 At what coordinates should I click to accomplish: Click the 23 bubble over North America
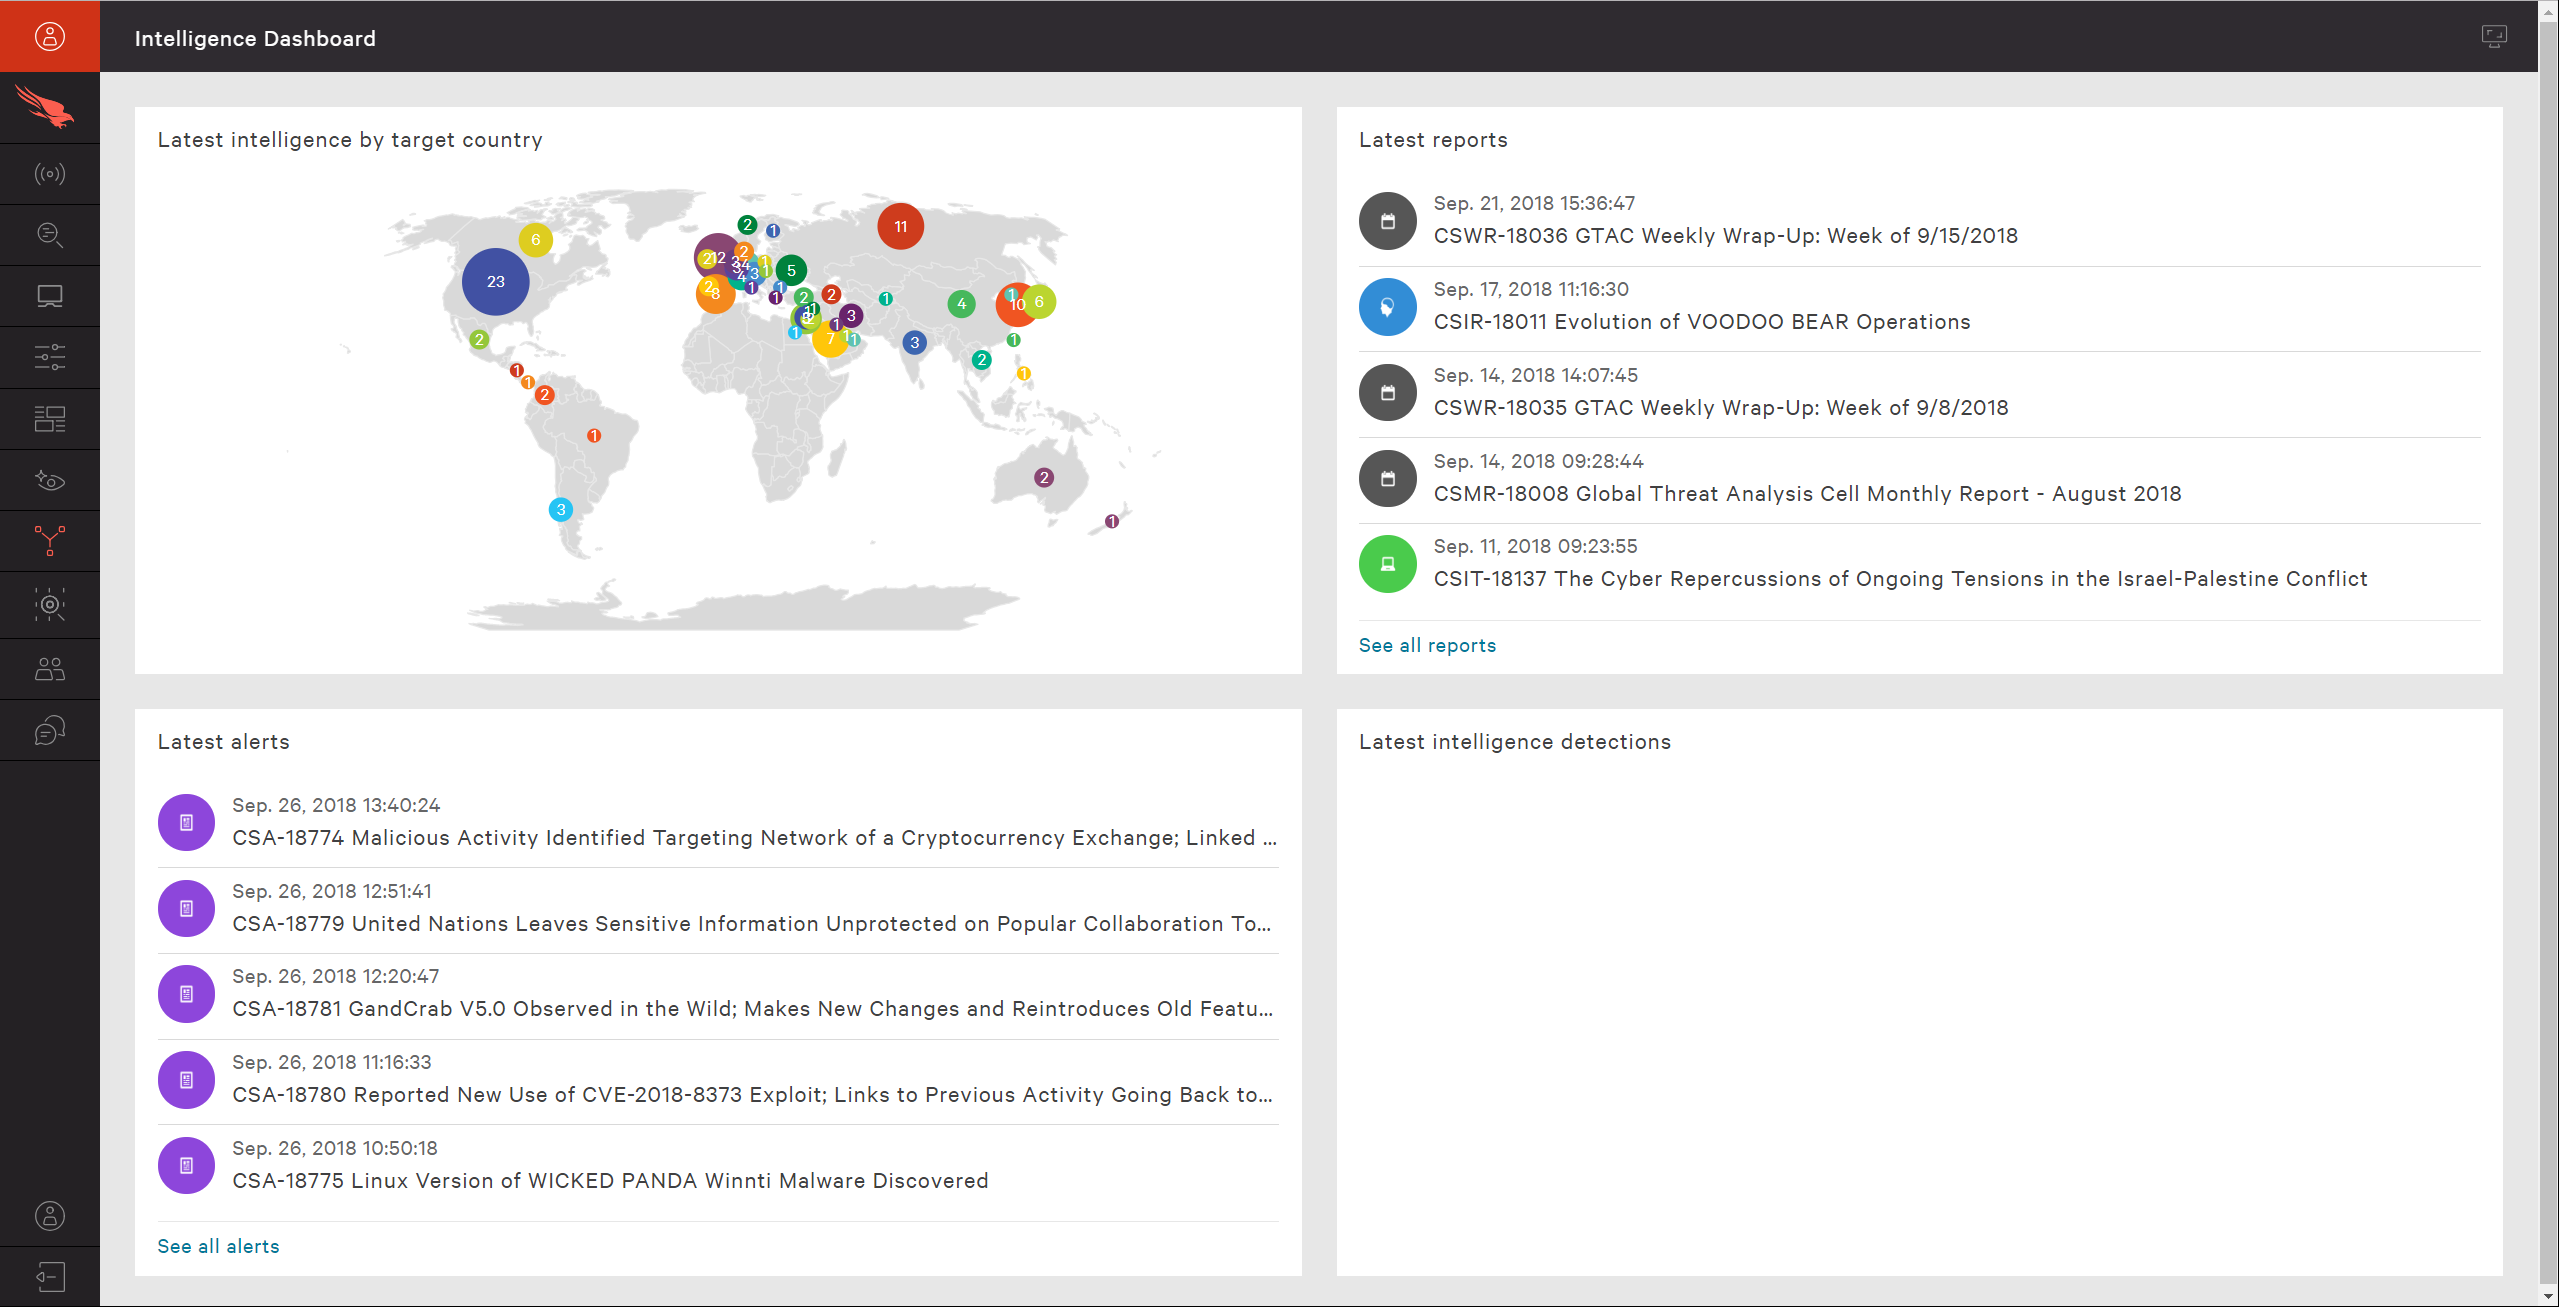(494, 281)
